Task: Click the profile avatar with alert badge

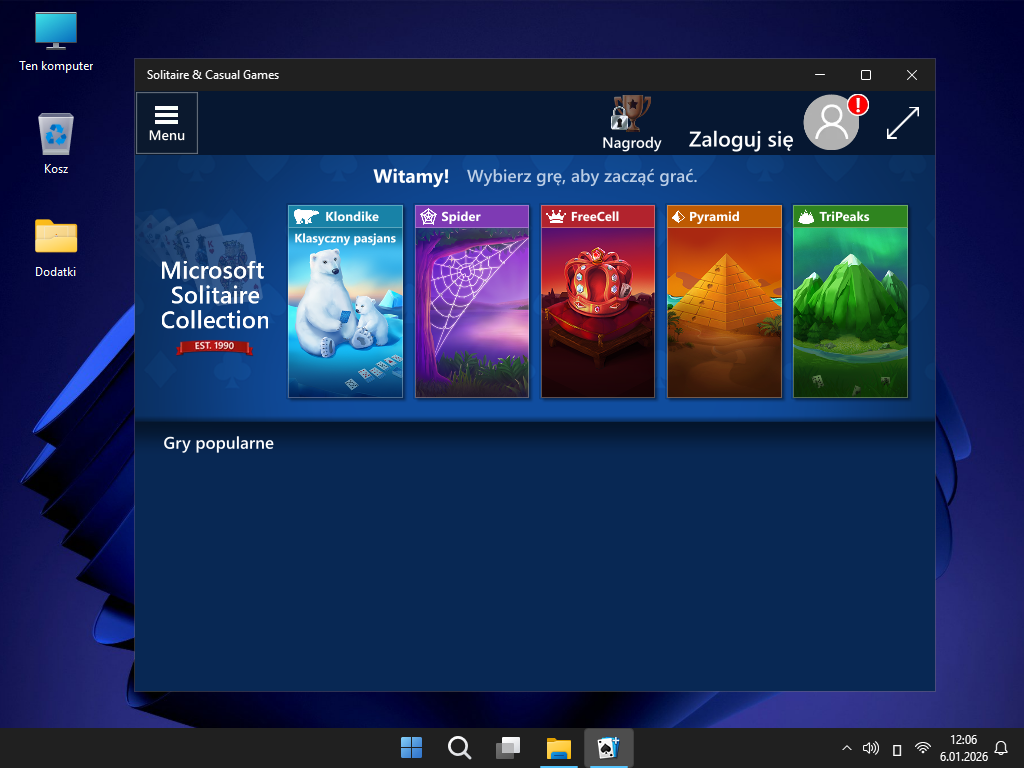Action: [x=832, y=123]
